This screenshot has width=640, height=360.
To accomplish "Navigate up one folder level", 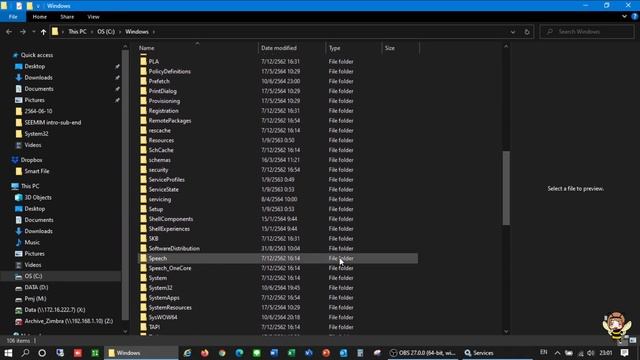I will [x=43, y=32].
